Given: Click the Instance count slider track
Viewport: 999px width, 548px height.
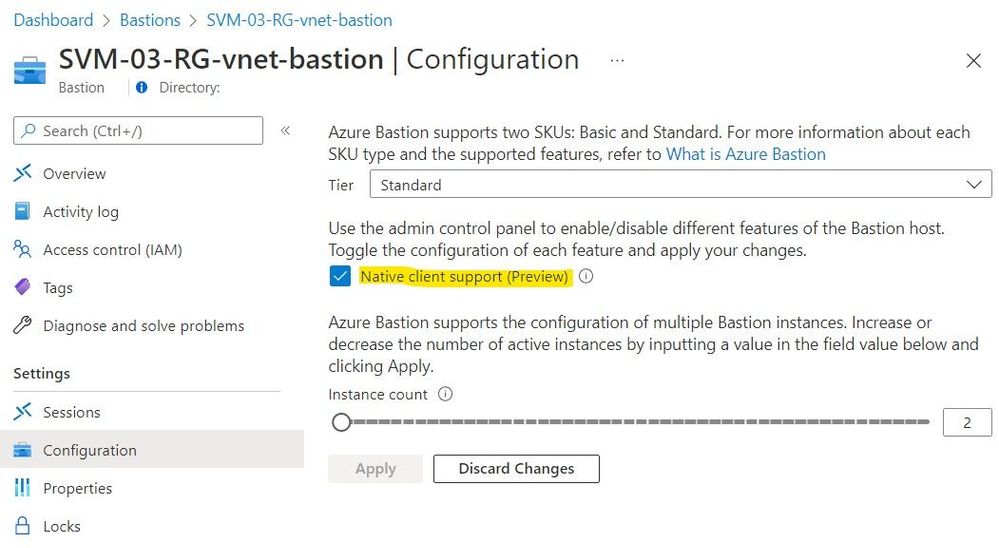Looking at the screenshot, I should pos(640,422).
